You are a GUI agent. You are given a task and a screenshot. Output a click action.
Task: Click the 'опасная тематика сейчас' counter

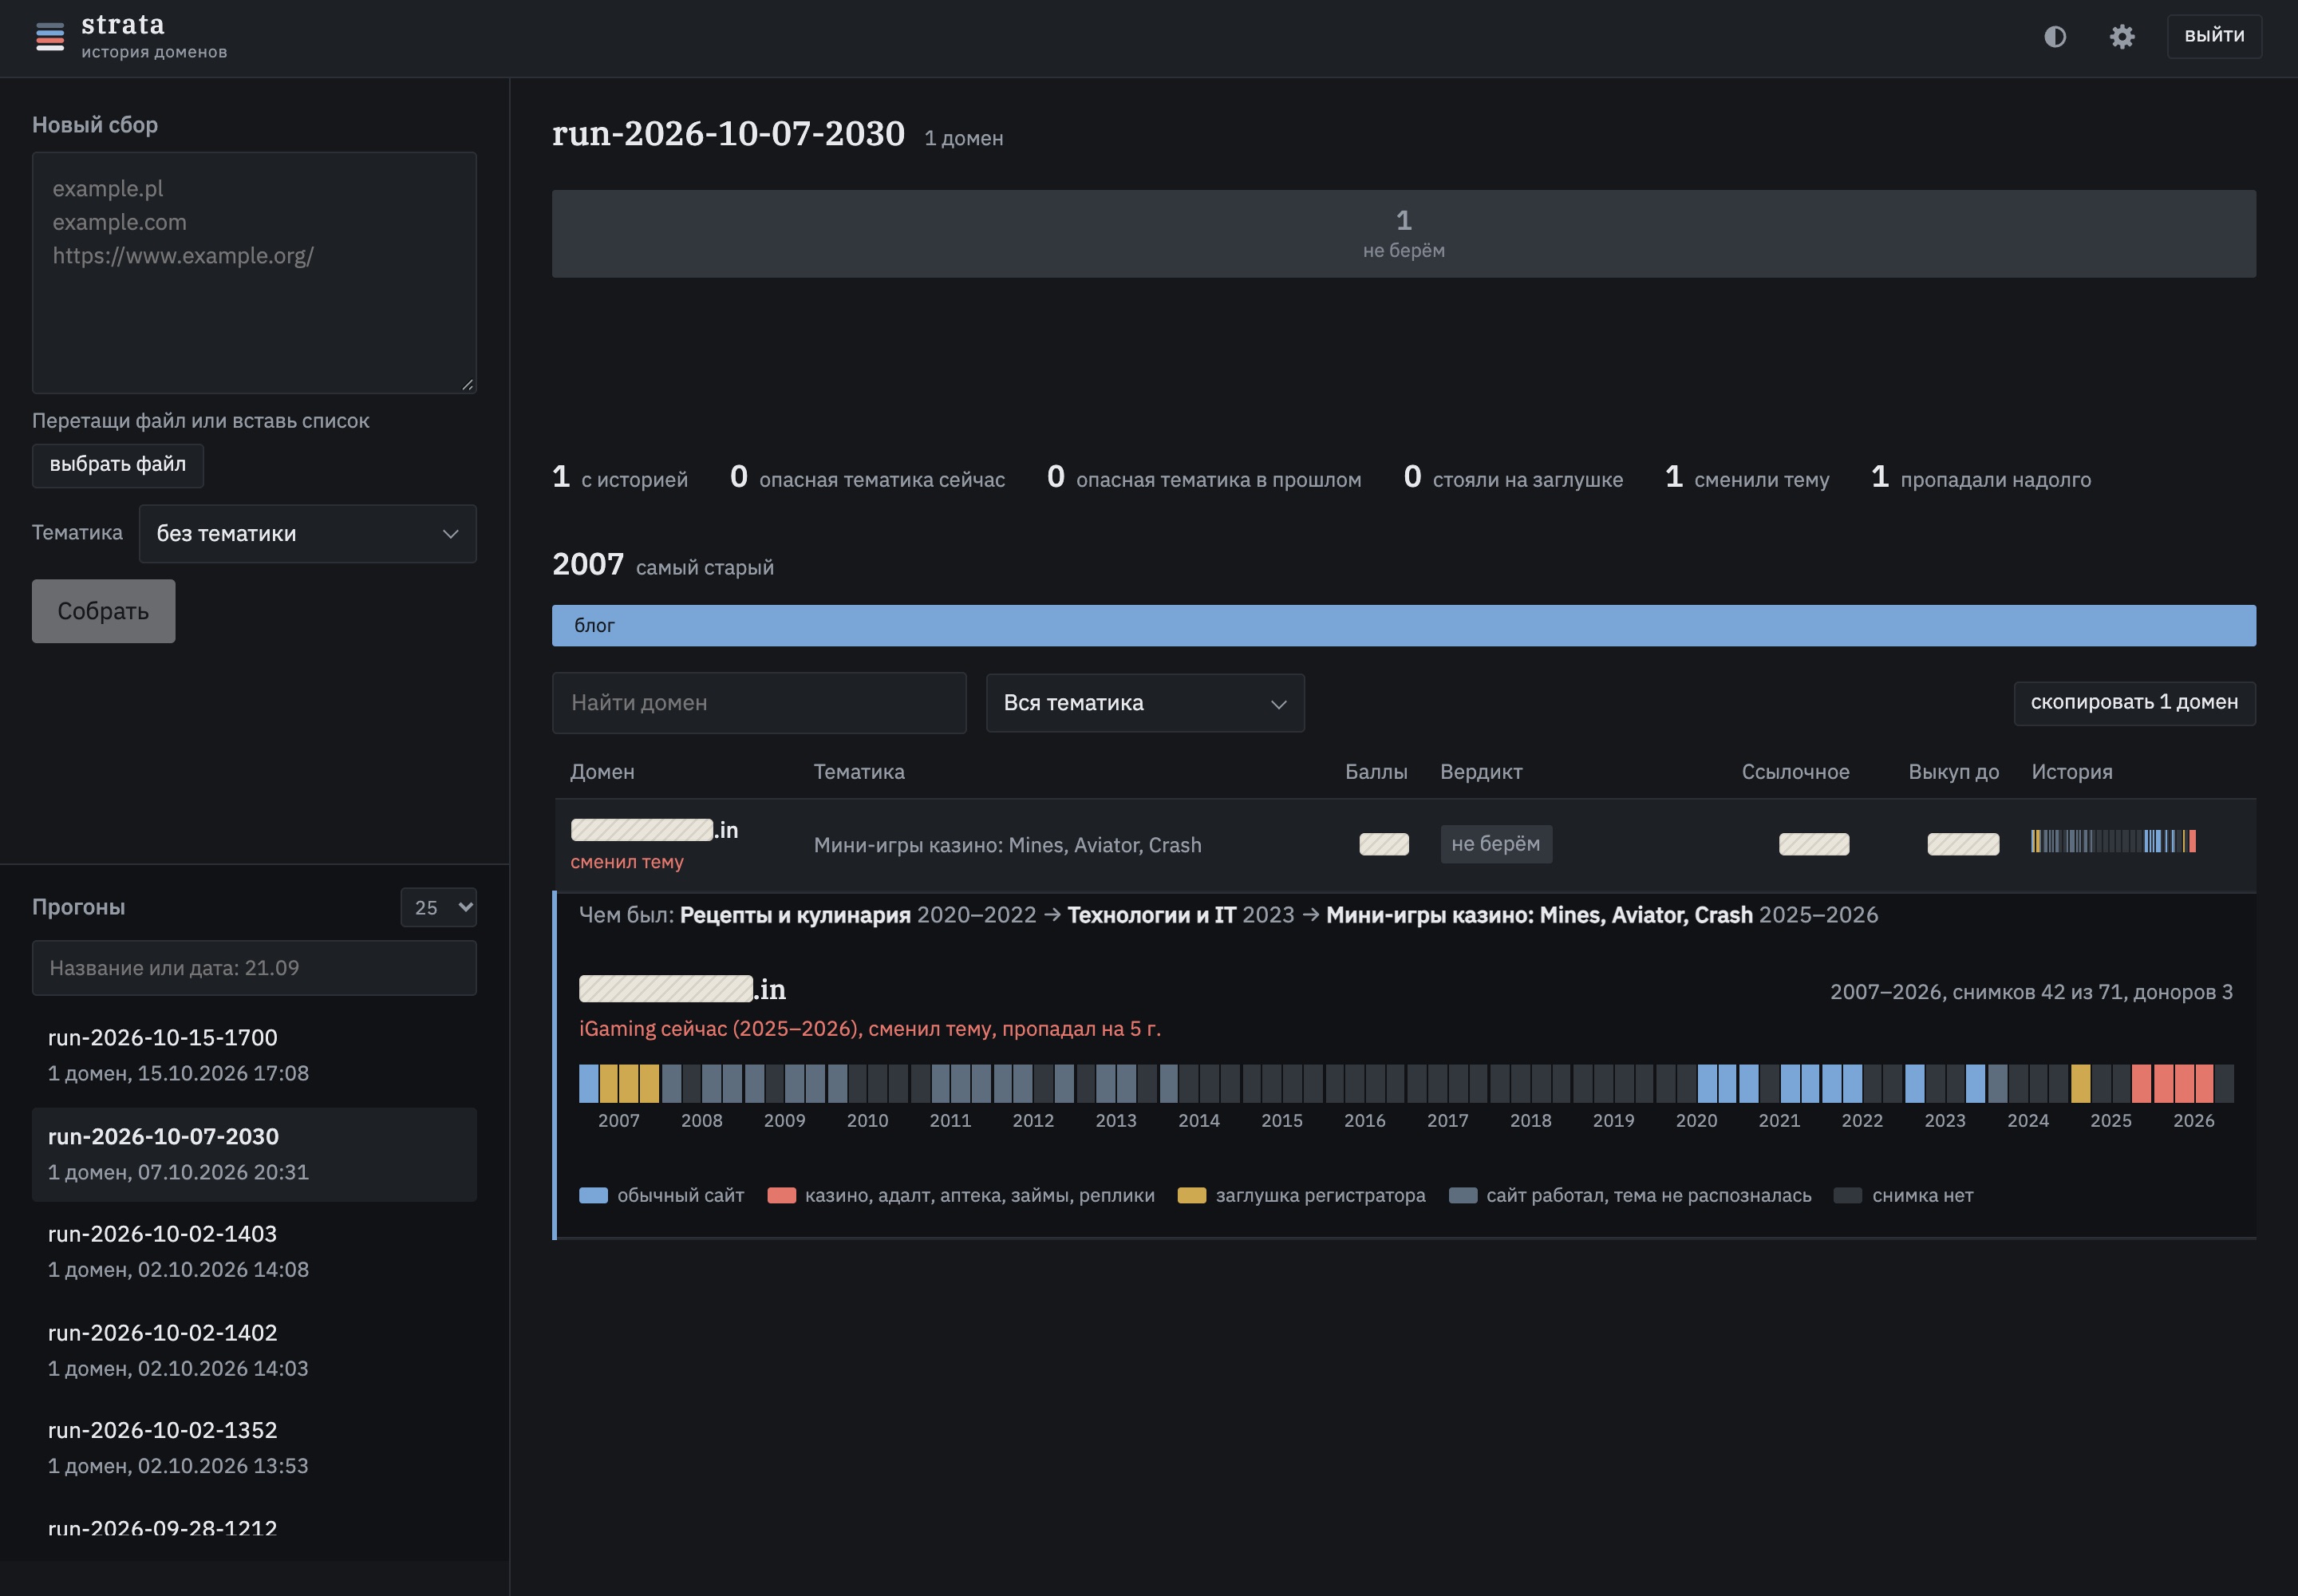867,478
